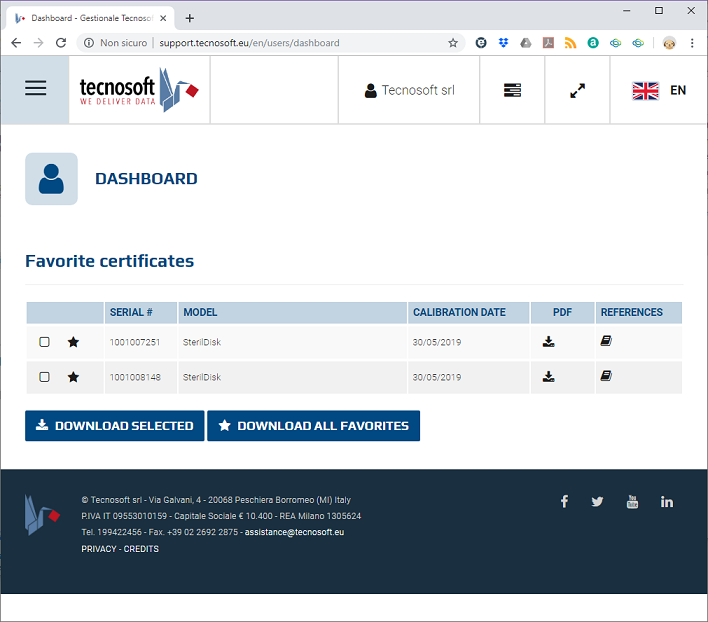
Task: Open the Tecnosoft srl user menu
Action: click(x=409, y=90)
